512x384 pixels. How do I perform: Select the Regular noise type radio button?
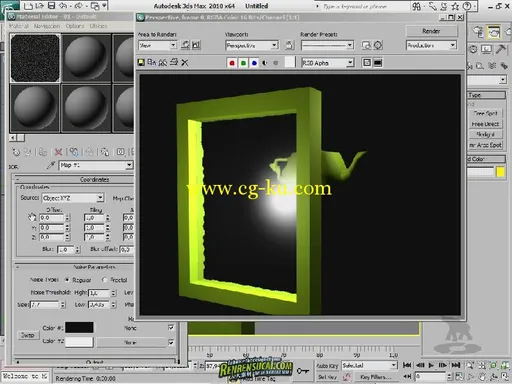coord(67,280)
